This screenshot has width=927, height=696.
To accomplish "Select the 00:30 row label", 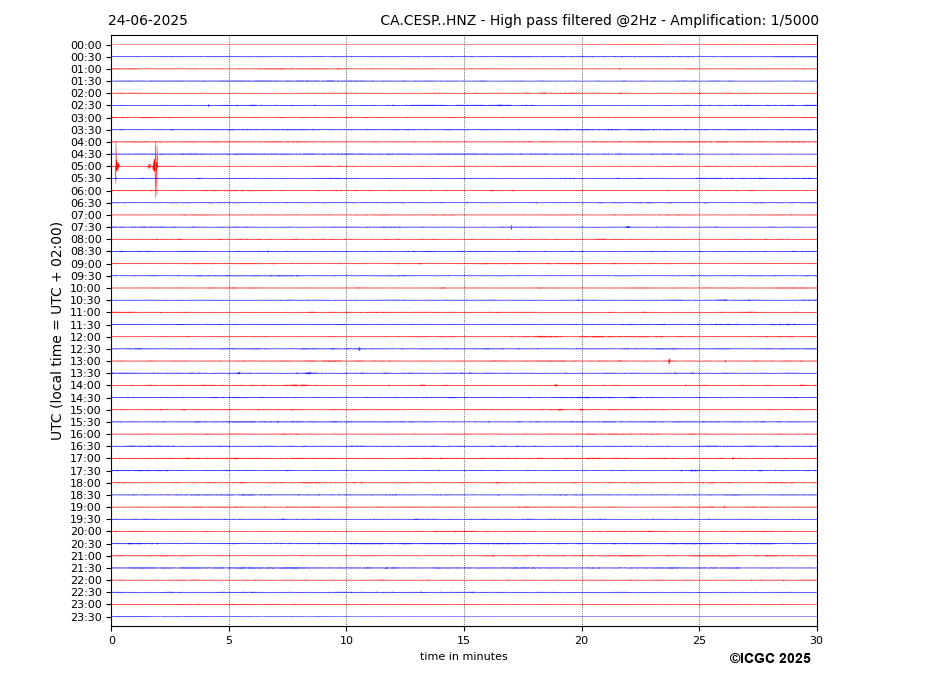I will click(86, 57).
